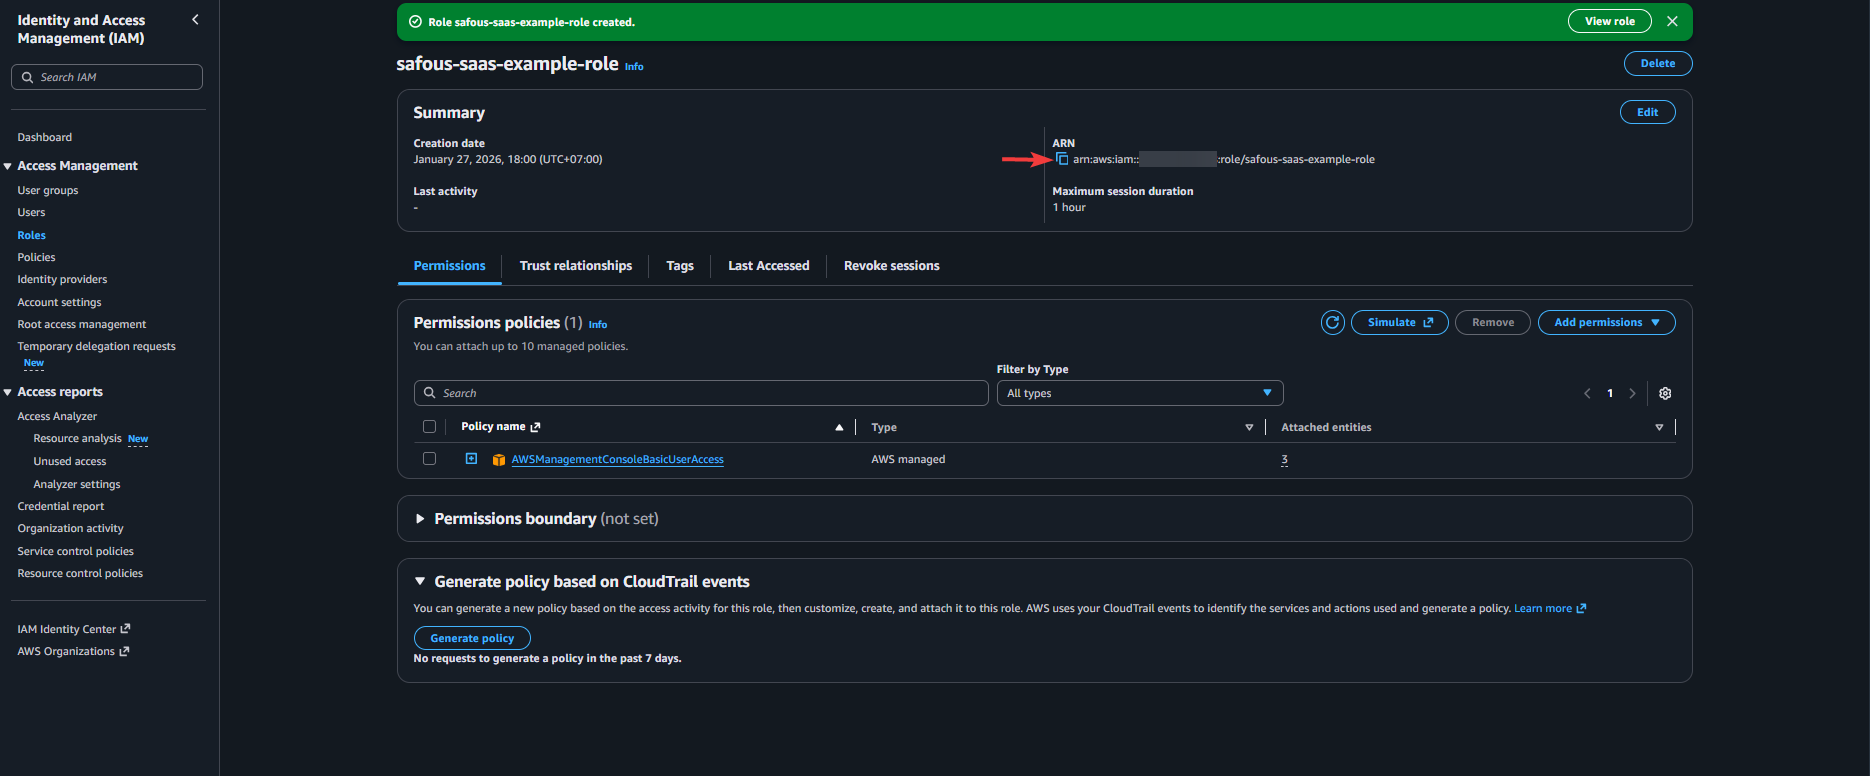Go to next page of policies
The height and width of the screenshot is (776, 1870).
tap(1632, 393)
